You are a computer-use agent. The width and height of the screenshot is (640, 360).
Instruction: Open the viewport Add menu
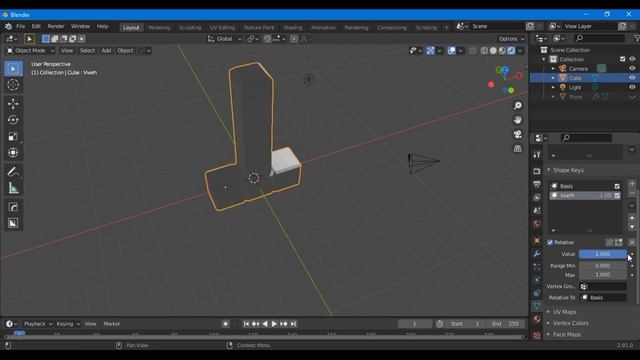106,51
